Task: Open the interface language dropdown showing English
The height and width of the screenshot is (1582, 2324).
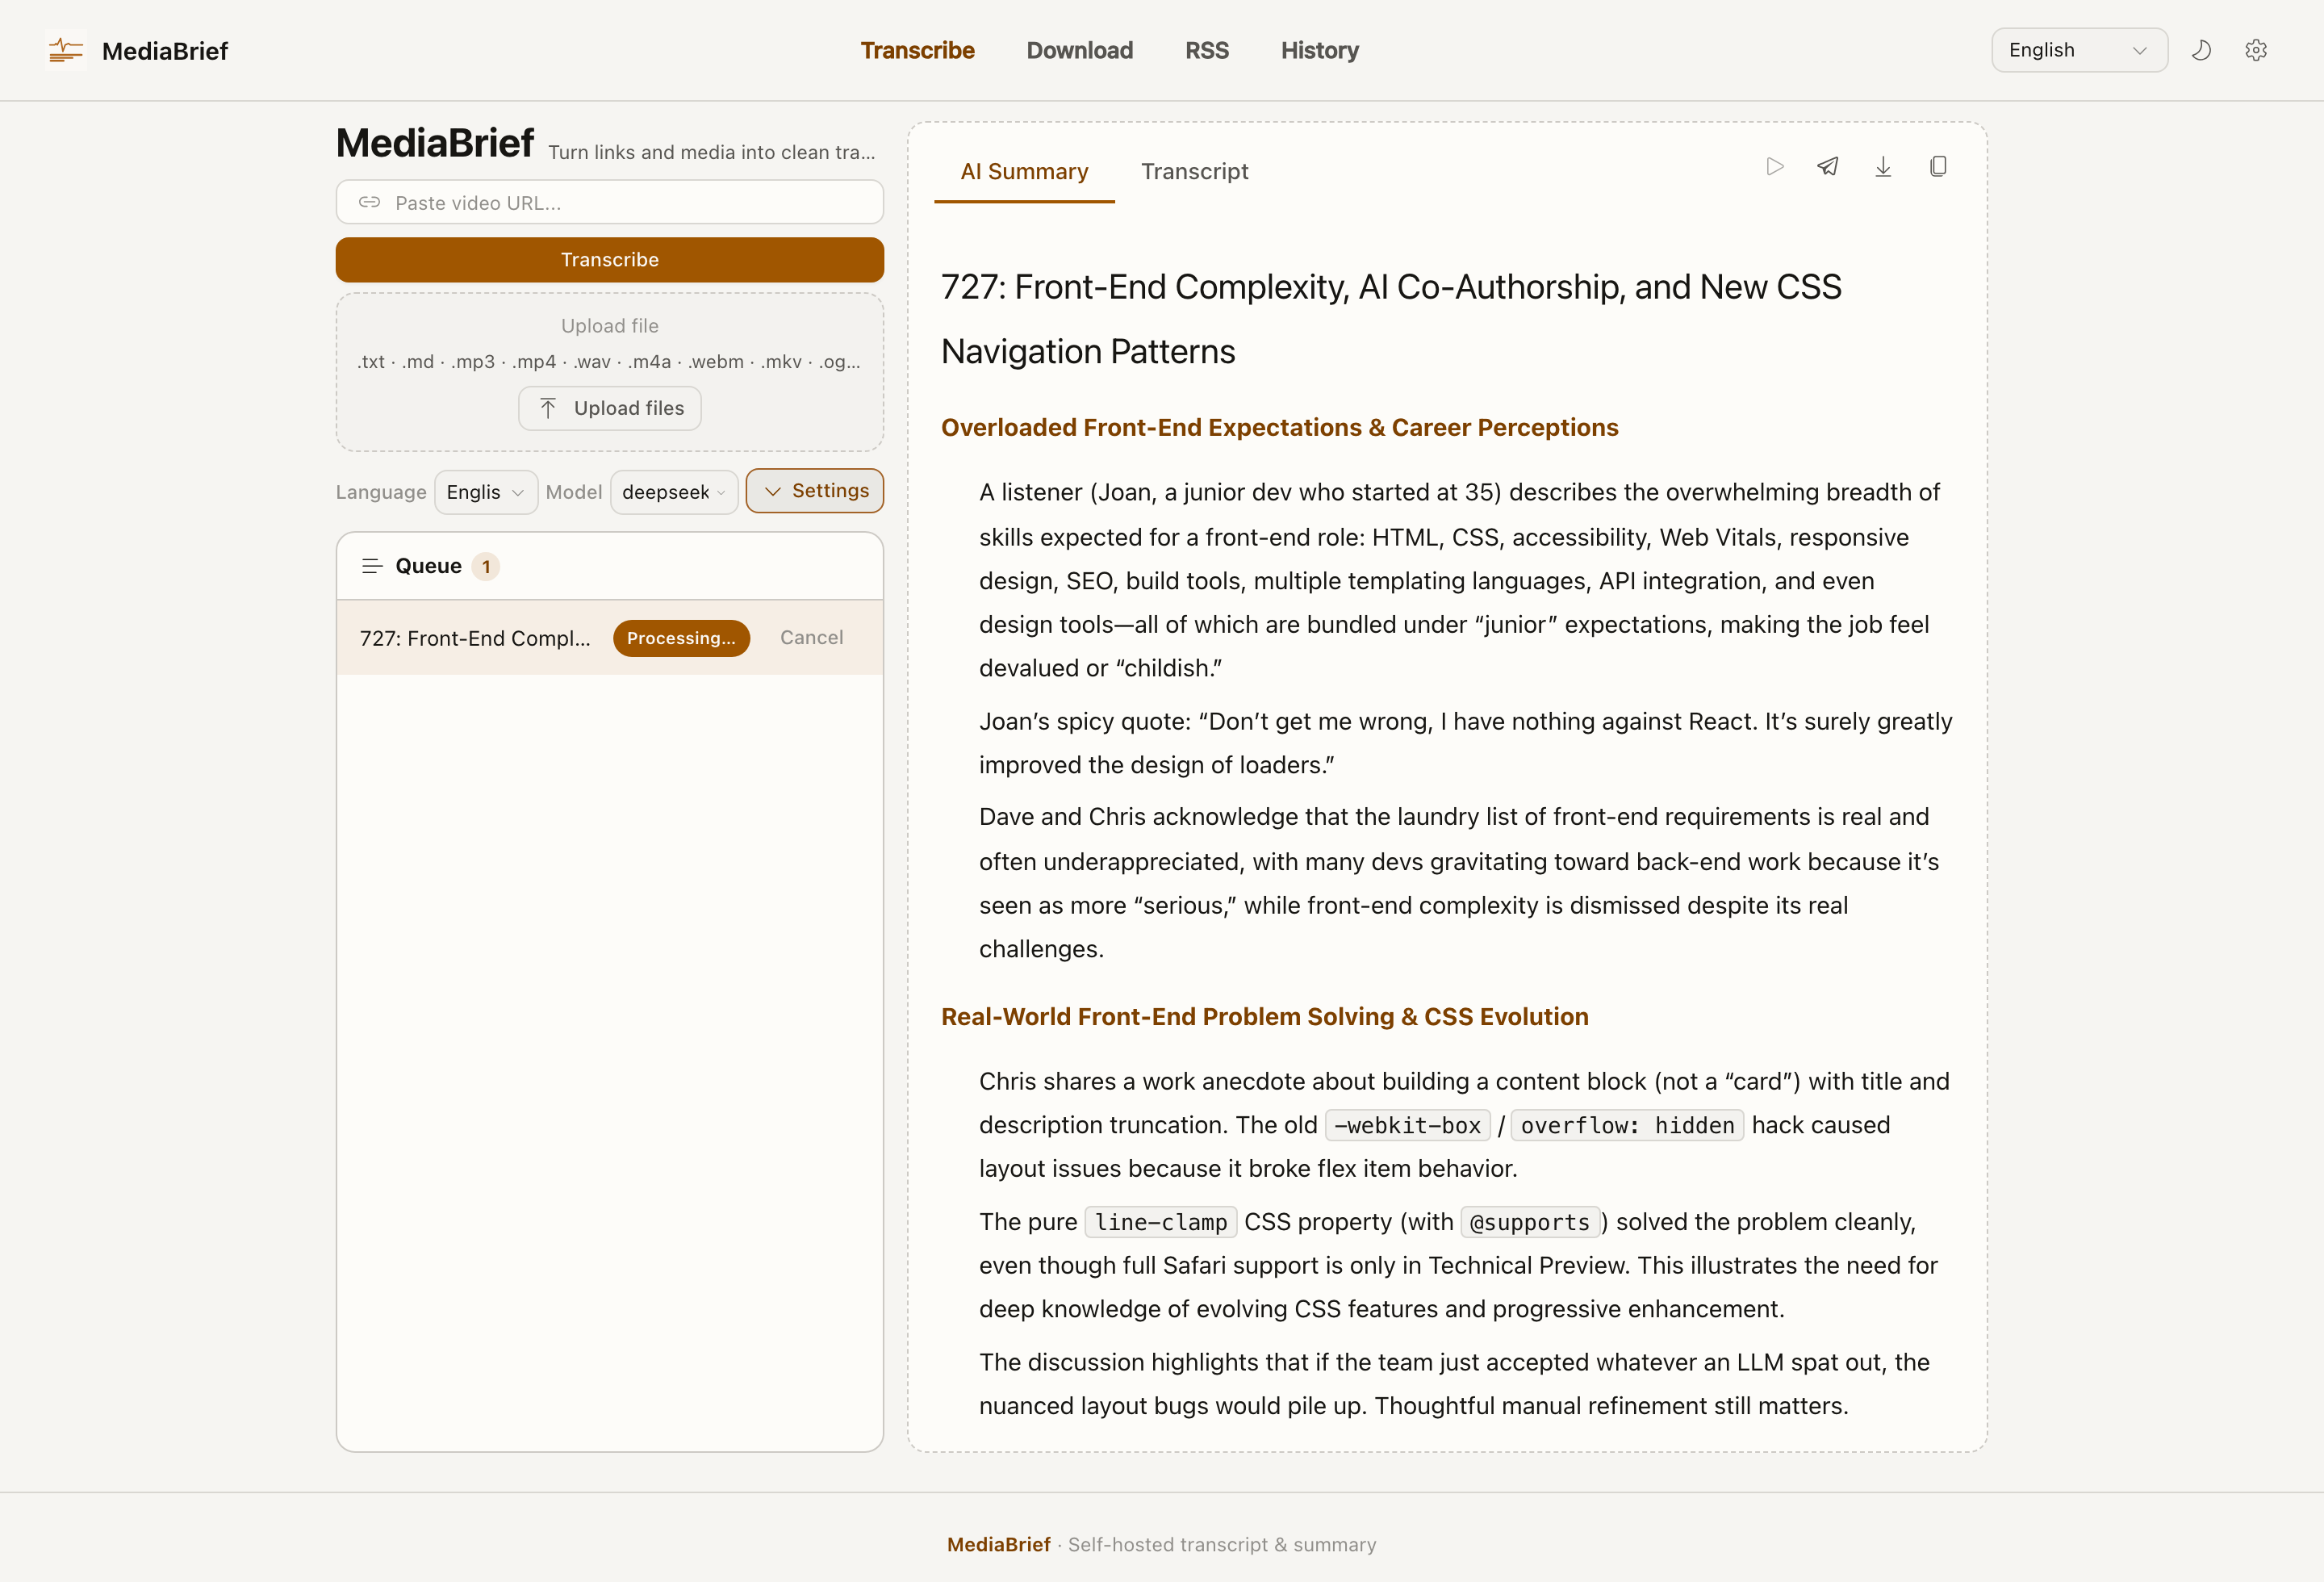Action: [x=2079, y=50]
